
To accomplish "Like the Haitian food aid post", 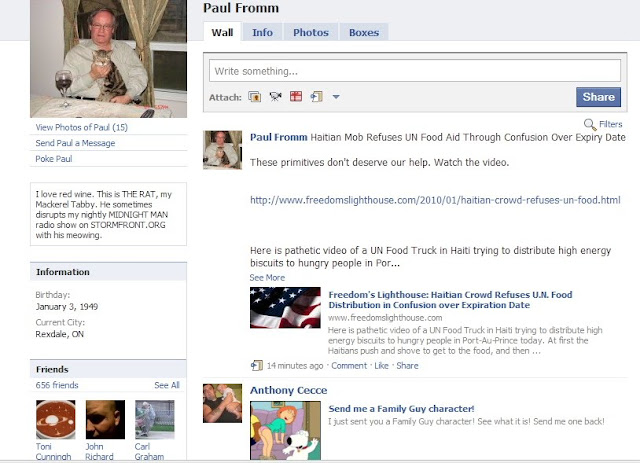I will [x=382, y=365].
